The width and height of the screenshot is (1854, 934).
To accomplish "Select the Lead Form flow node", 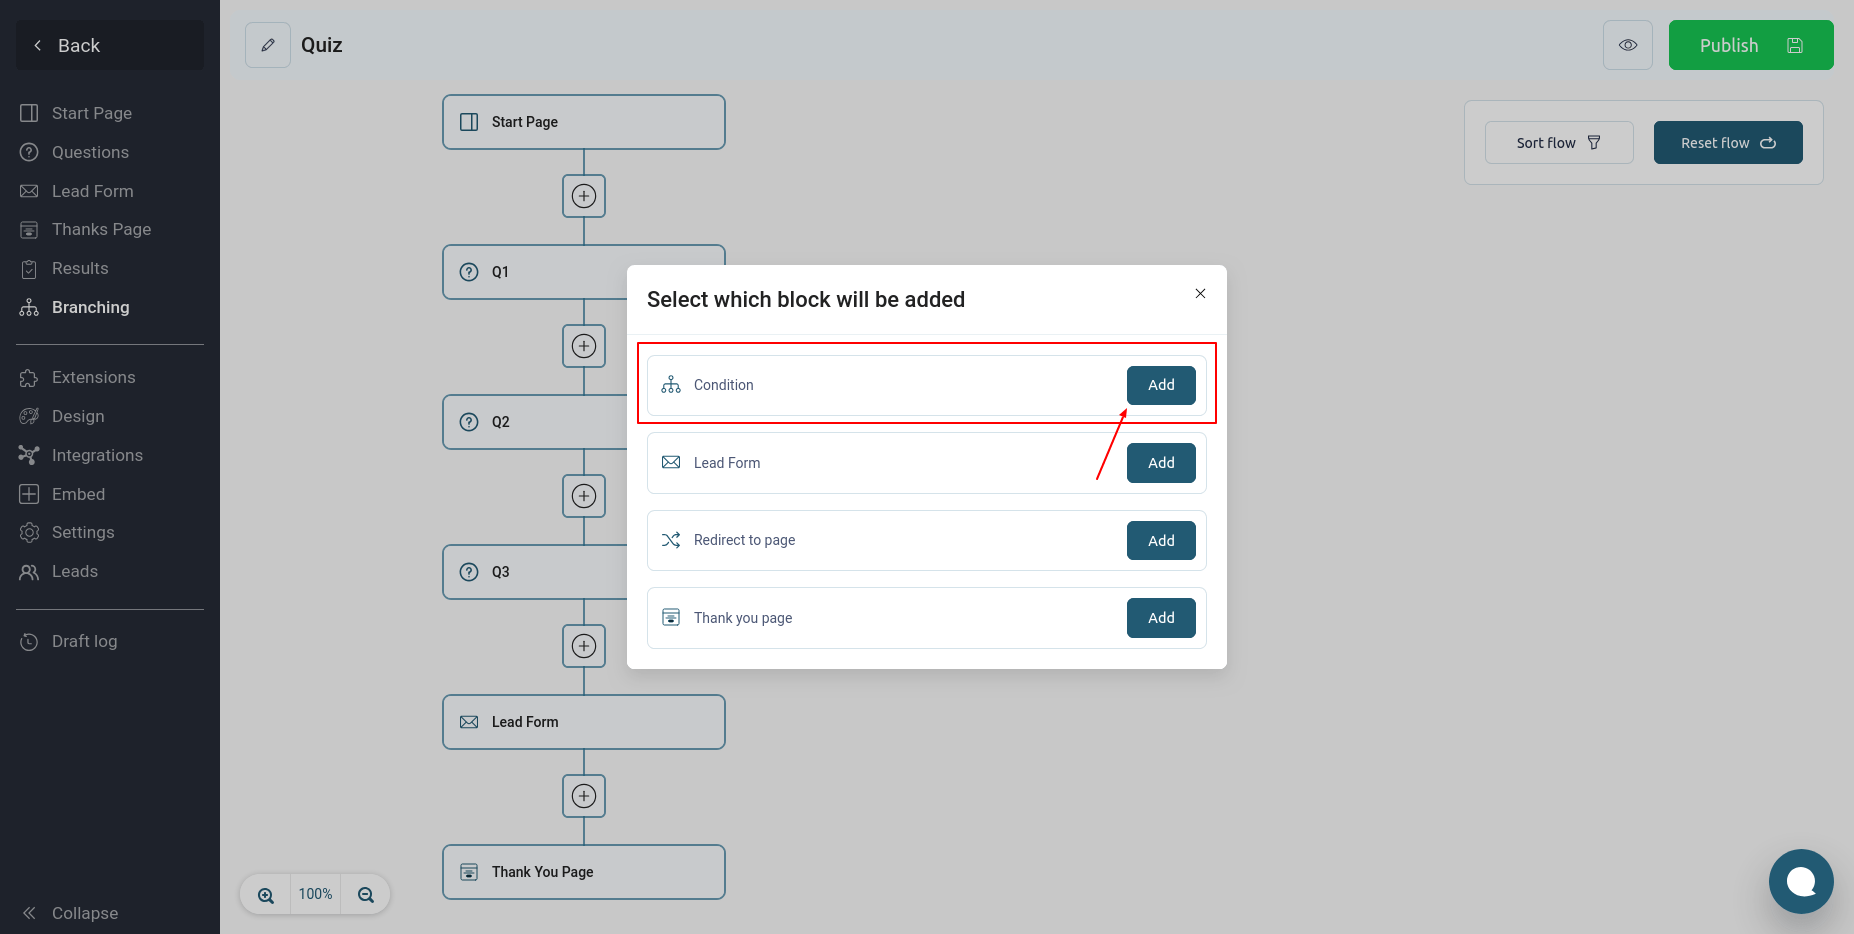I will point(584,722).
